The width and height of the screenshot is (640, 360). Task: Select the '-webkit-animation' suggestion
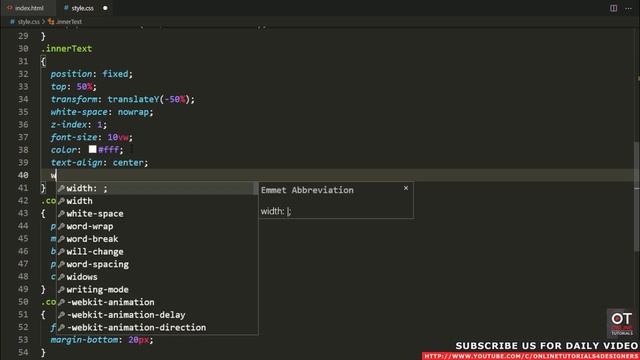click(157, 302)
